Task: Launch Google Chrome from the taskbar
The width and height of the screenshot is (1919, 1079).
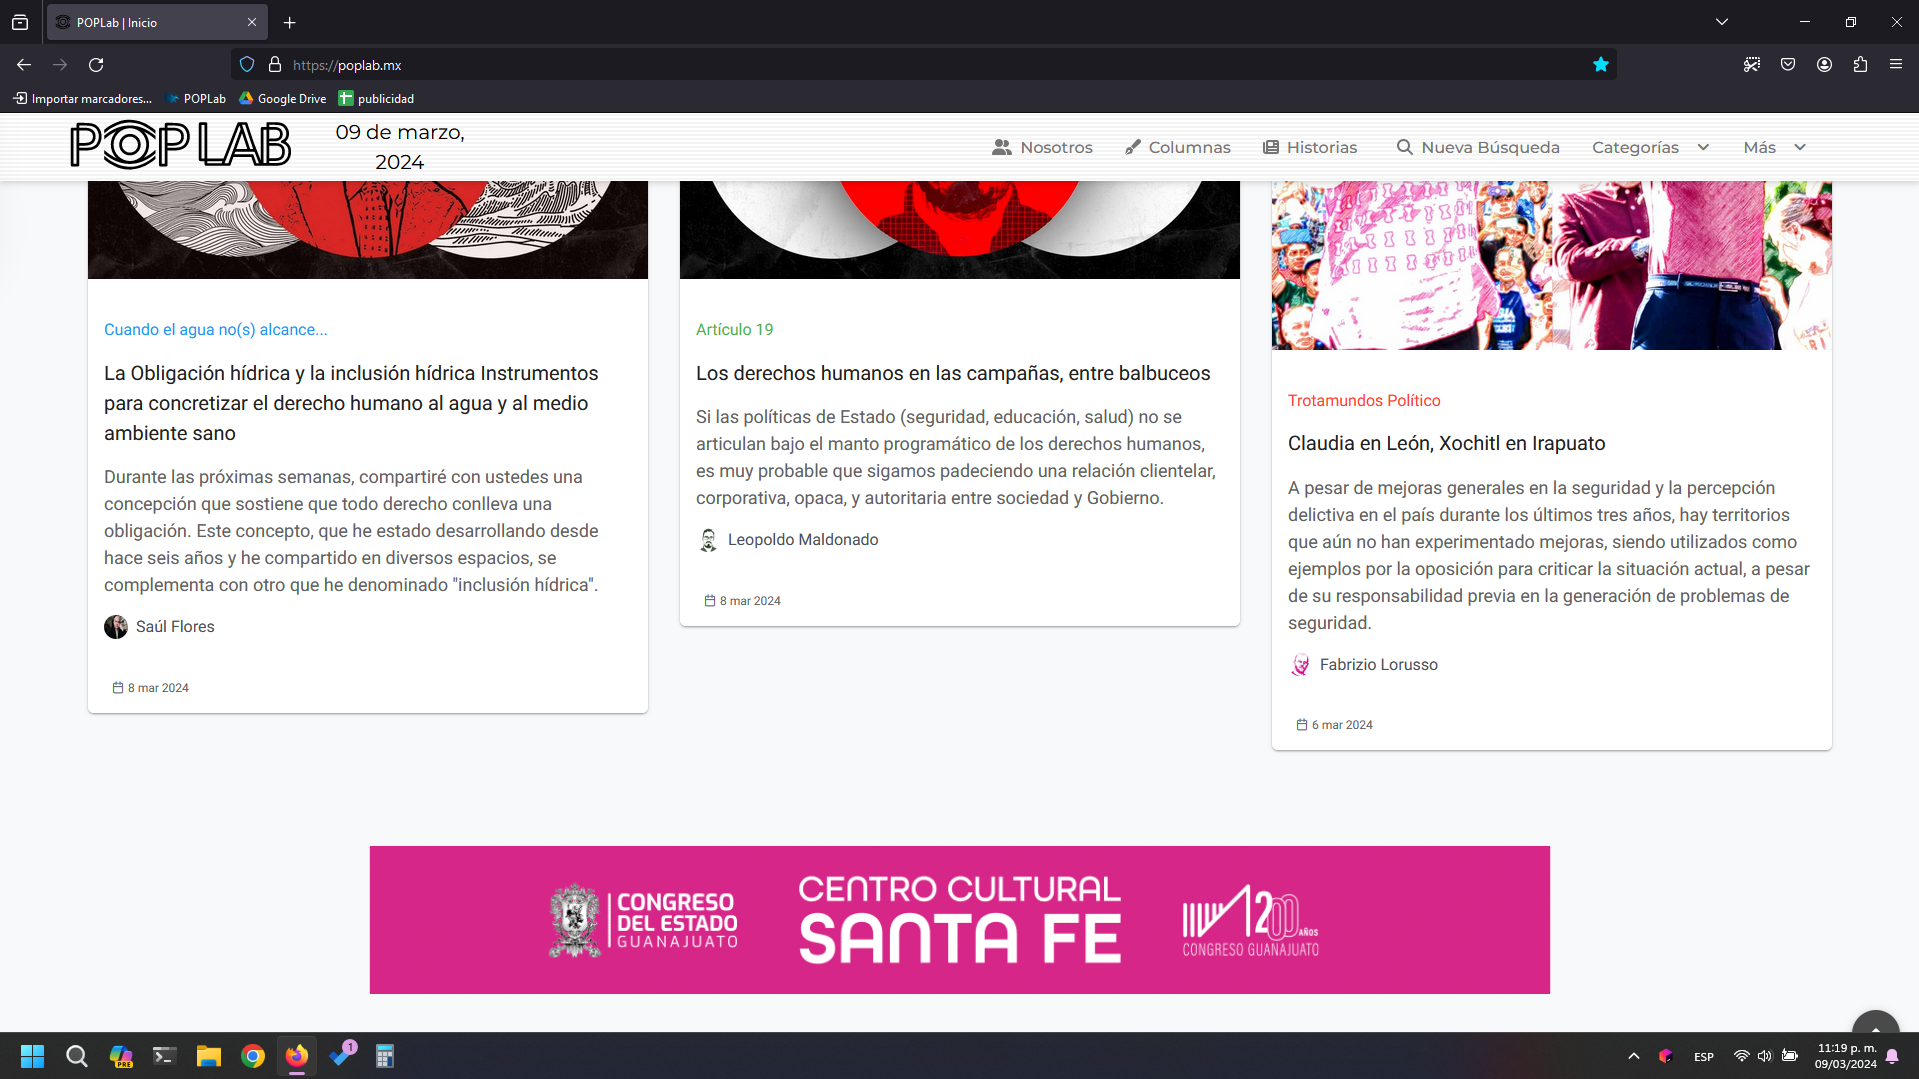Action: pyautogui.click(x=253, y=1056)
